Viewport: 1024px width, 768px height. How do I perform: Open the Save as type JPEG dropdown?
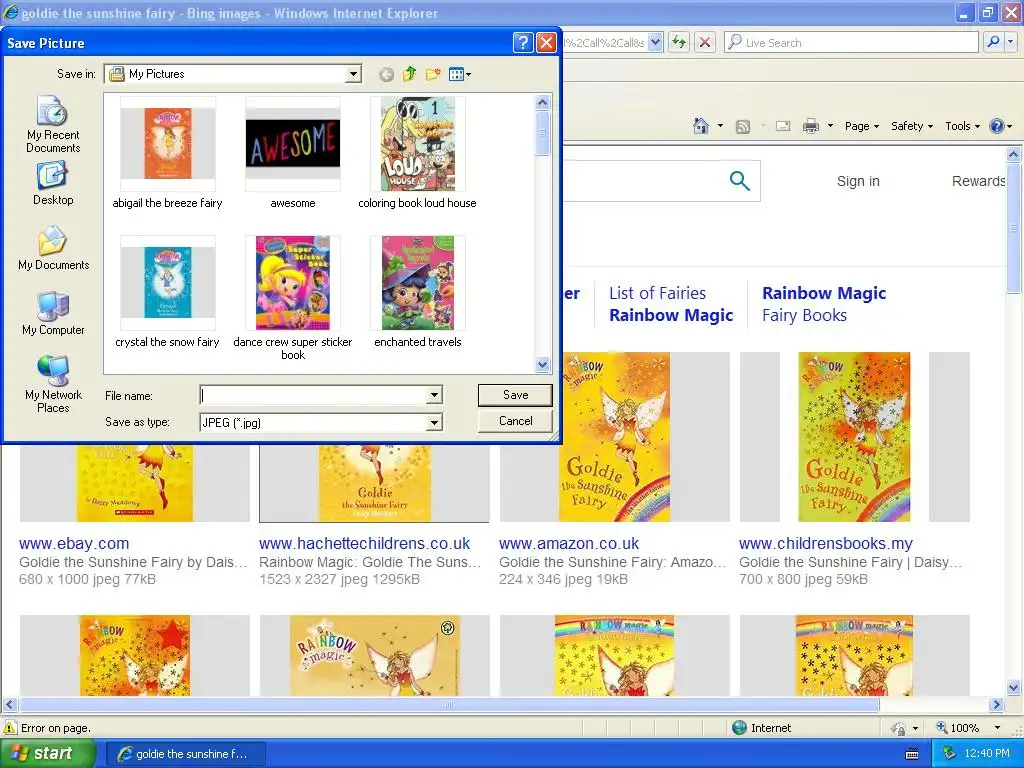click(x=434, y=423)
